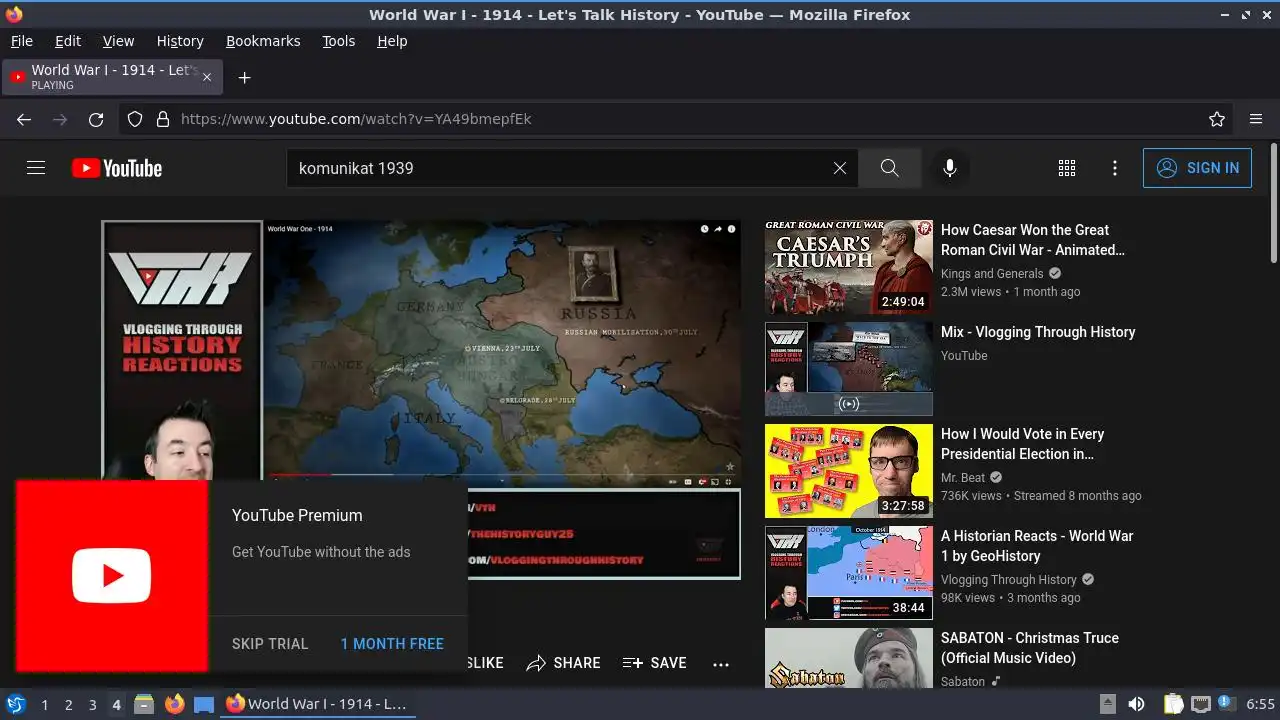
Task: Open the tracking protection shield icon
Action: tap(136, 119)
